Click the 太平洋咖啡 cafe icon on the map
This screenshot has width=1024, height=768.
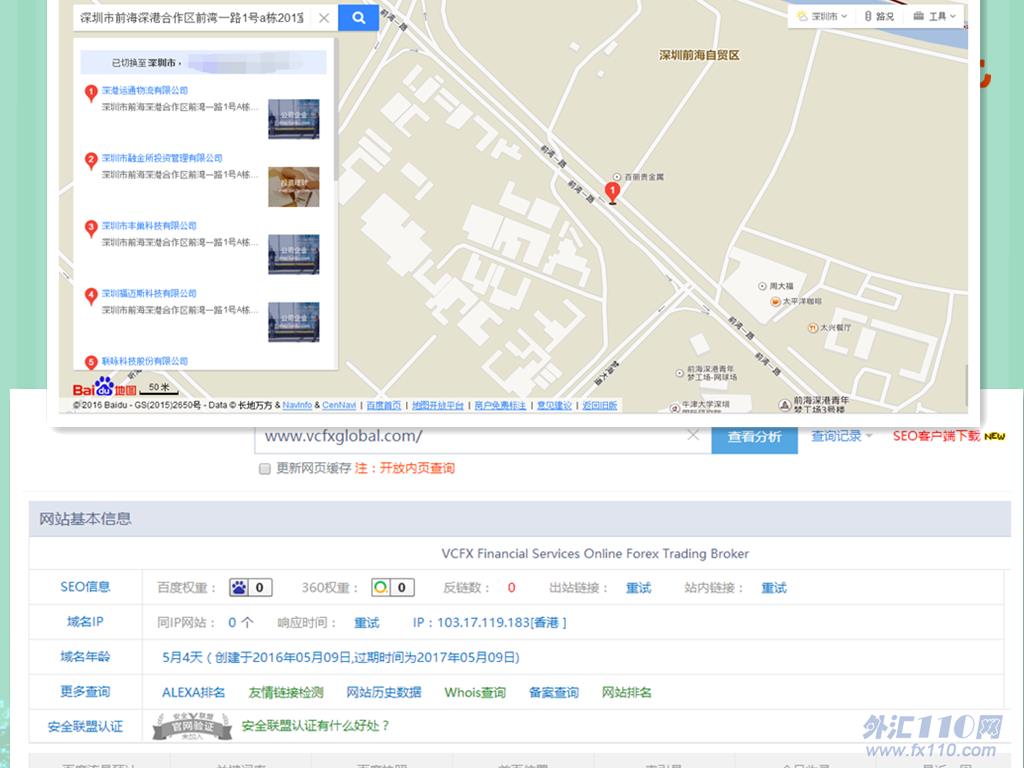[x=775, y=302]
